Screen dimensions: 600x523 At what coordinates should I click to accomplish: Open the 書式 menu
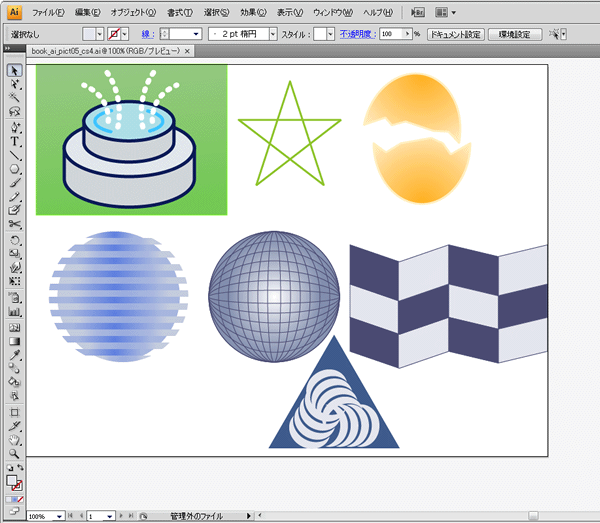179,13
